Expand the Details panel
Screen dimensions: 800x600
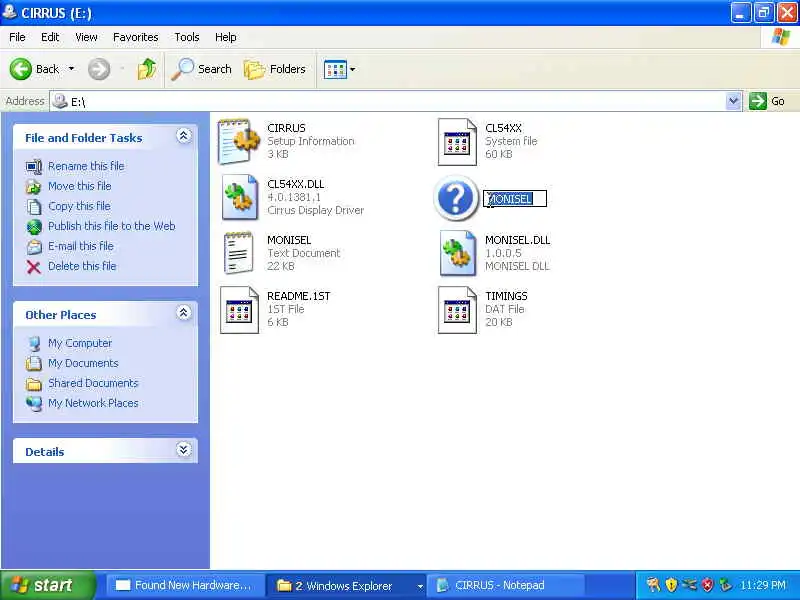(x=184, y=449)
